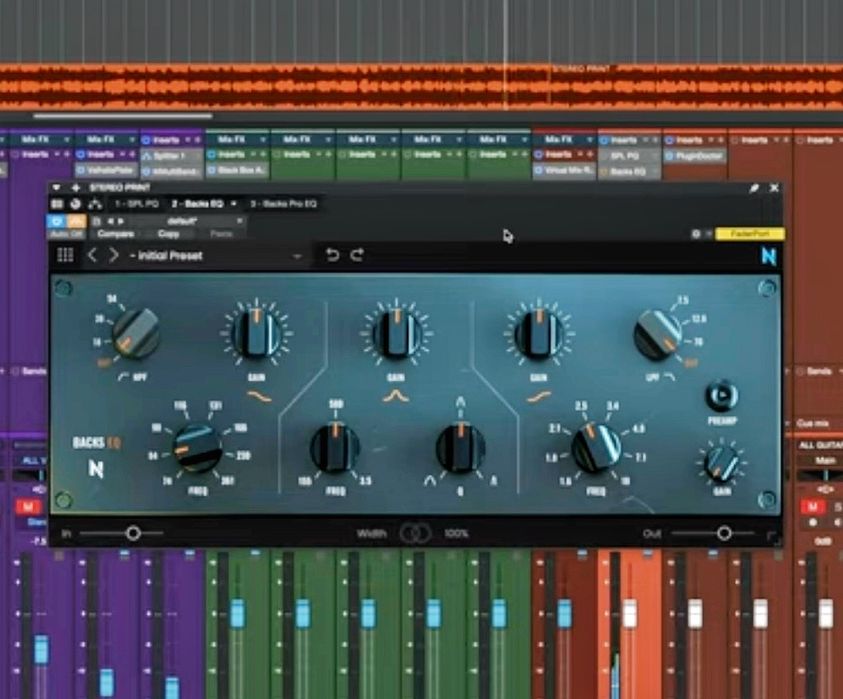Mute the rightmost red channel M button
This screenshot has width=843, height=699.
813,507
